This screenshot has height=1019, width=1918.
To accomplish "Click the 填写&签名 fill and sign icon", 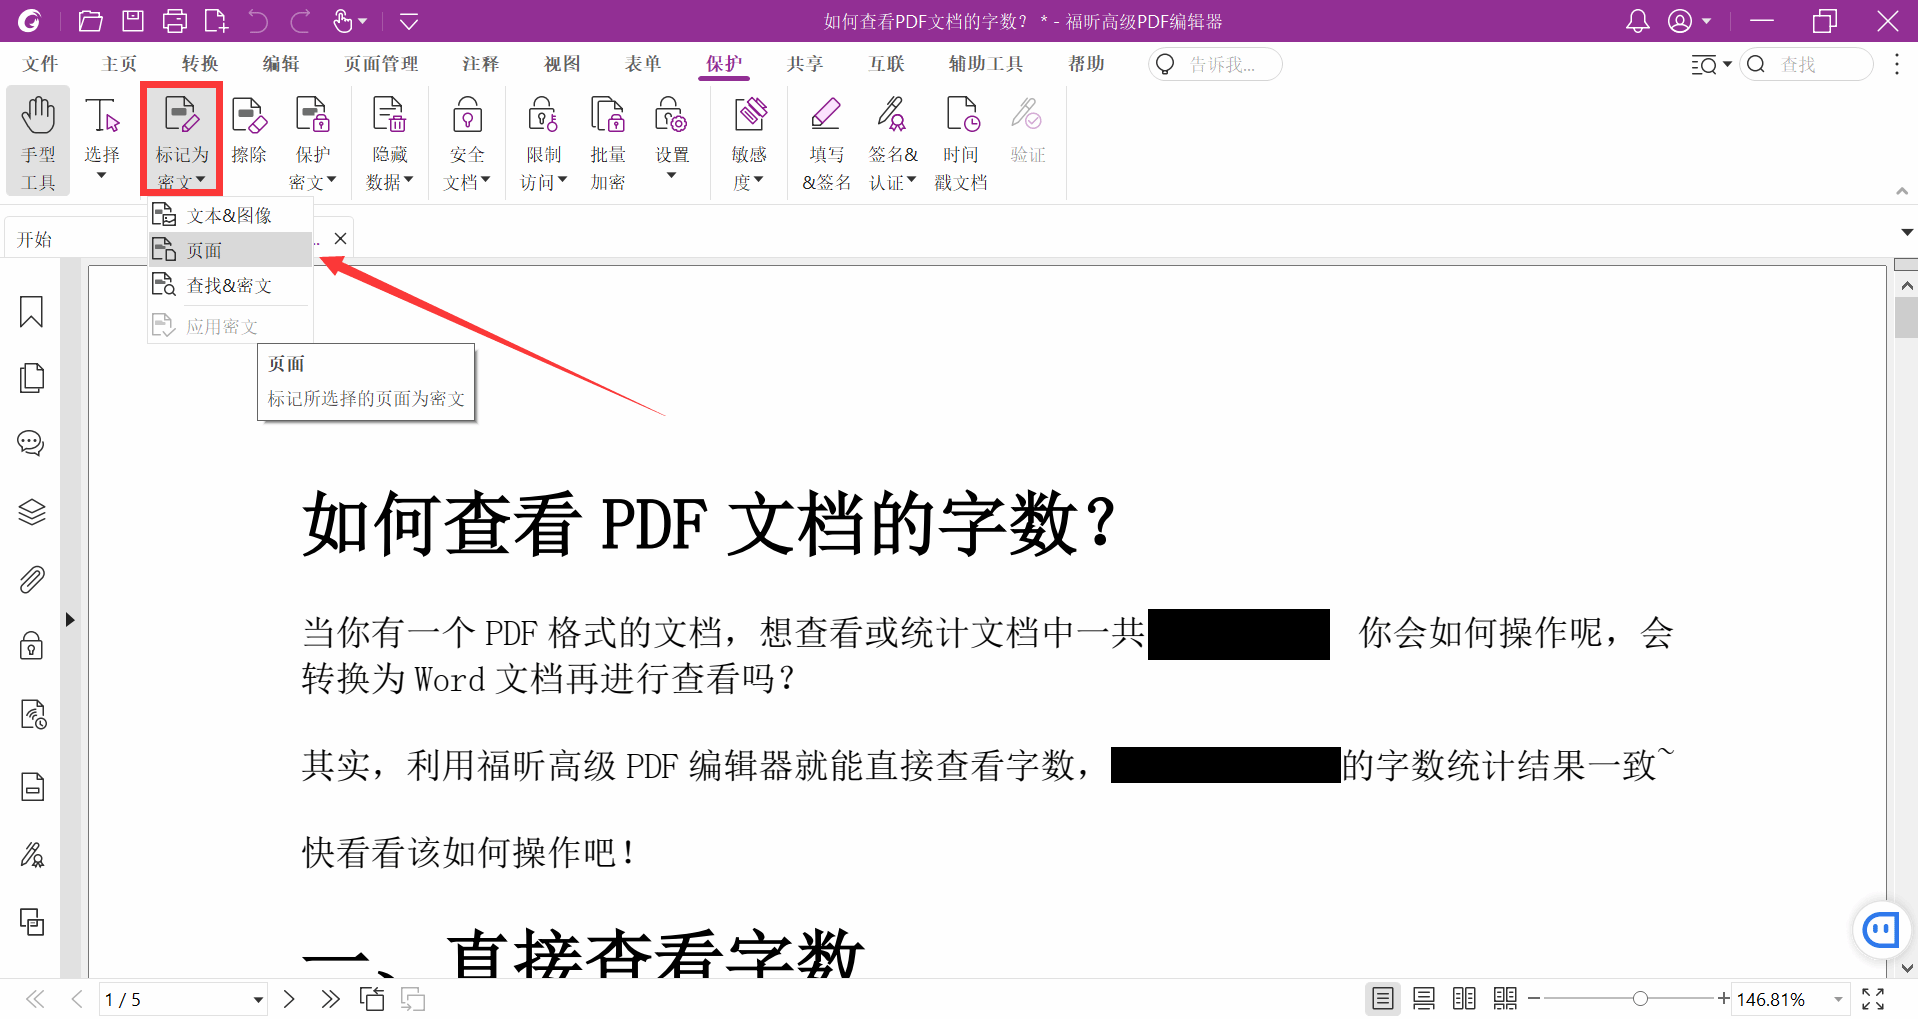I will (826, 140).
